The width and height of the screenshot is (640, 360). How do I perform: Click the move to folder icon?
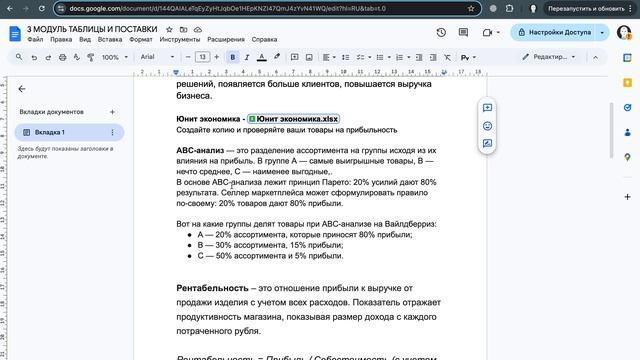tap(183, 29)
